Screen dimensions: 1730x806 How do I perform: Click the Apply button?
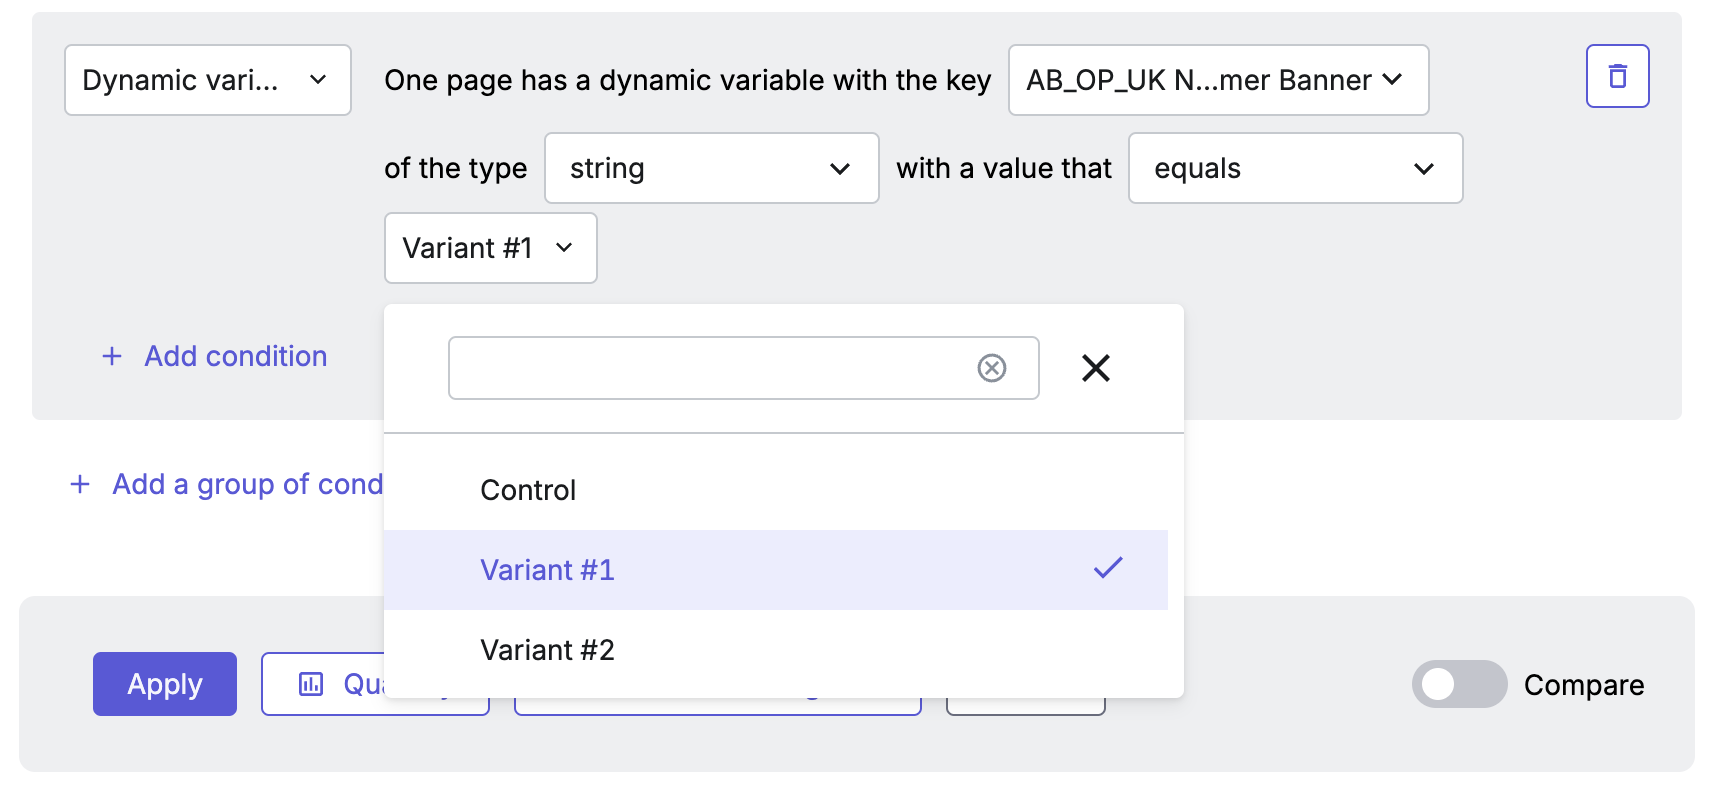click(165, 684)
